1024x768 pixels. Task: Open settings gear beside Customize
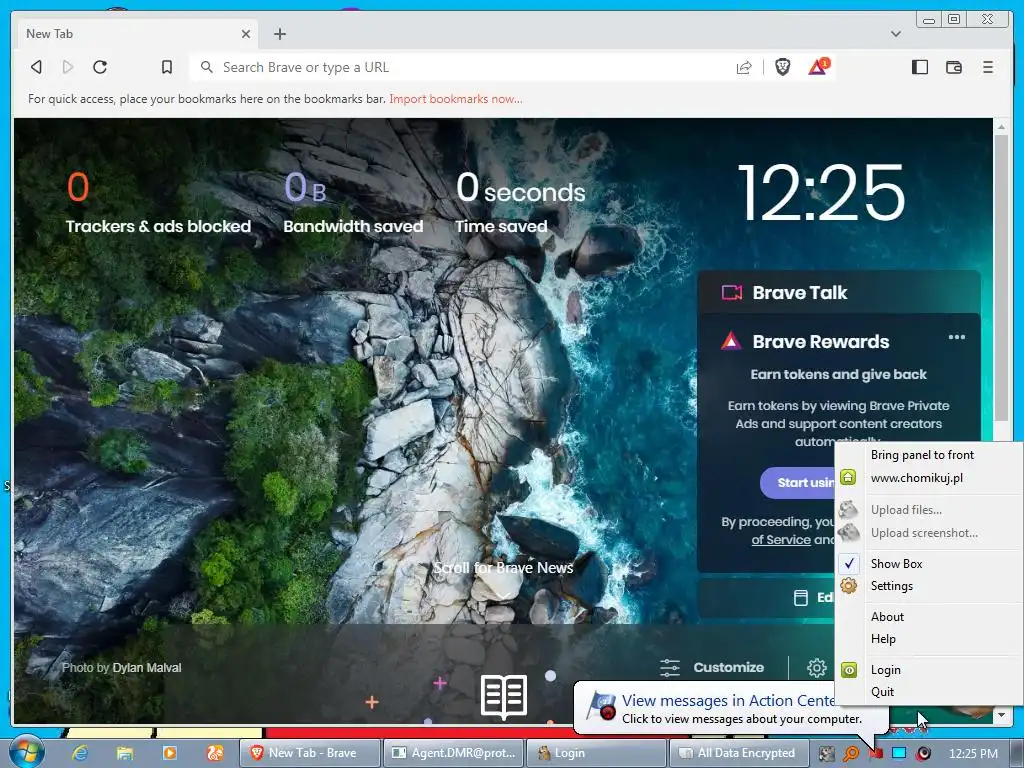(x=816, y=667)
